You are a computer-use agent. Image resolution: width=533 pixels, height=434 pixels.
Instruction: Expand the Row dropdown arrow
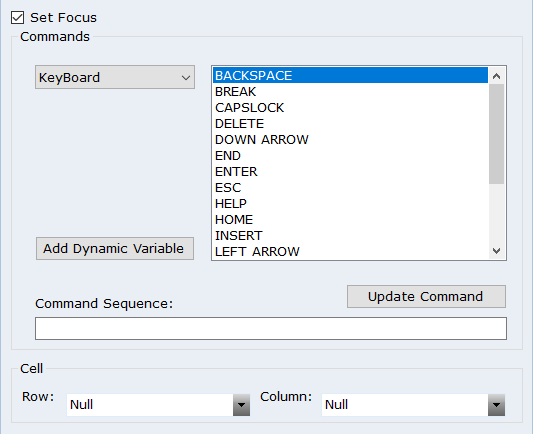(x=241, y=405)
